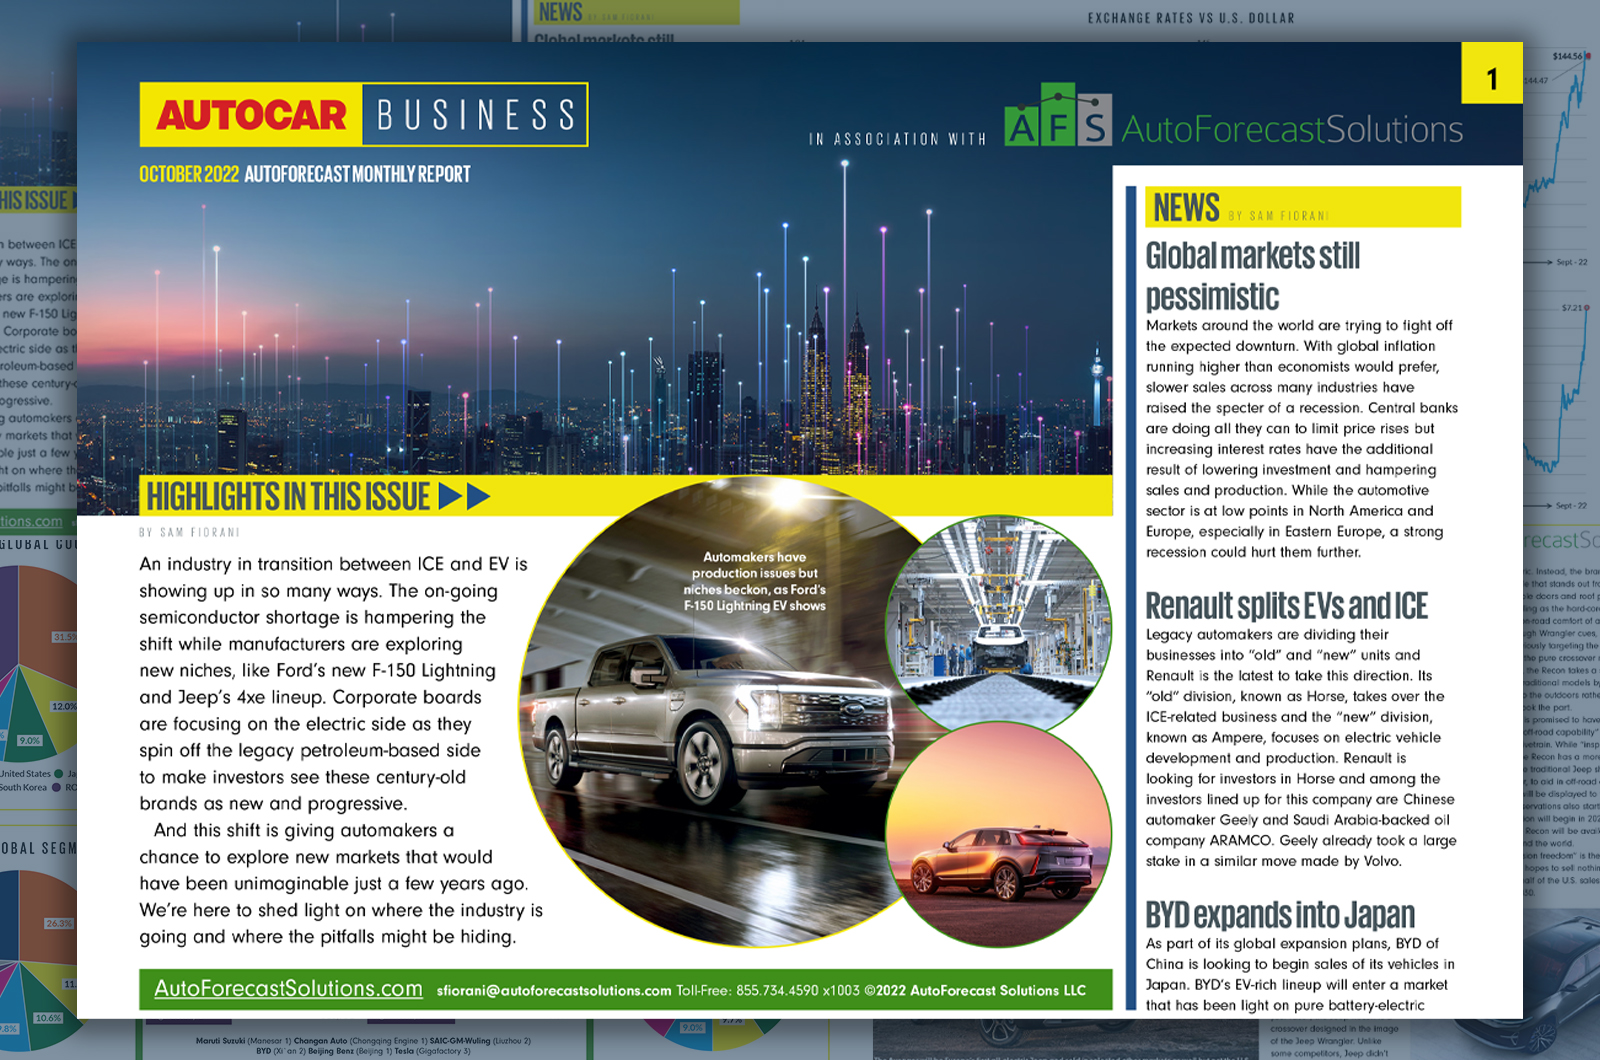
Task: Click the Autocar red logo
Action: point(251,115)
